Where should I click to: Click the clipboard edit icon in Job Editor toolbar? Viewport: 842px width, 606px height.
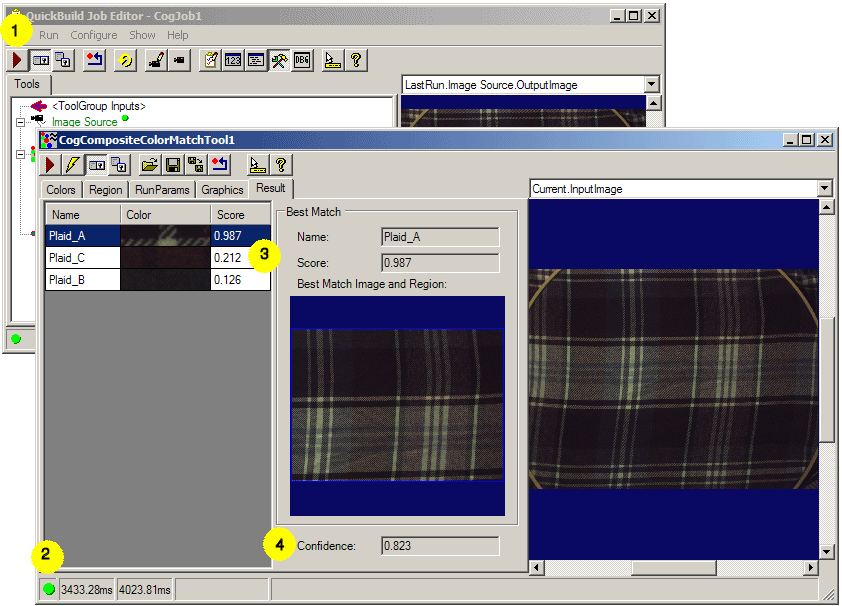tap(210, 60)
